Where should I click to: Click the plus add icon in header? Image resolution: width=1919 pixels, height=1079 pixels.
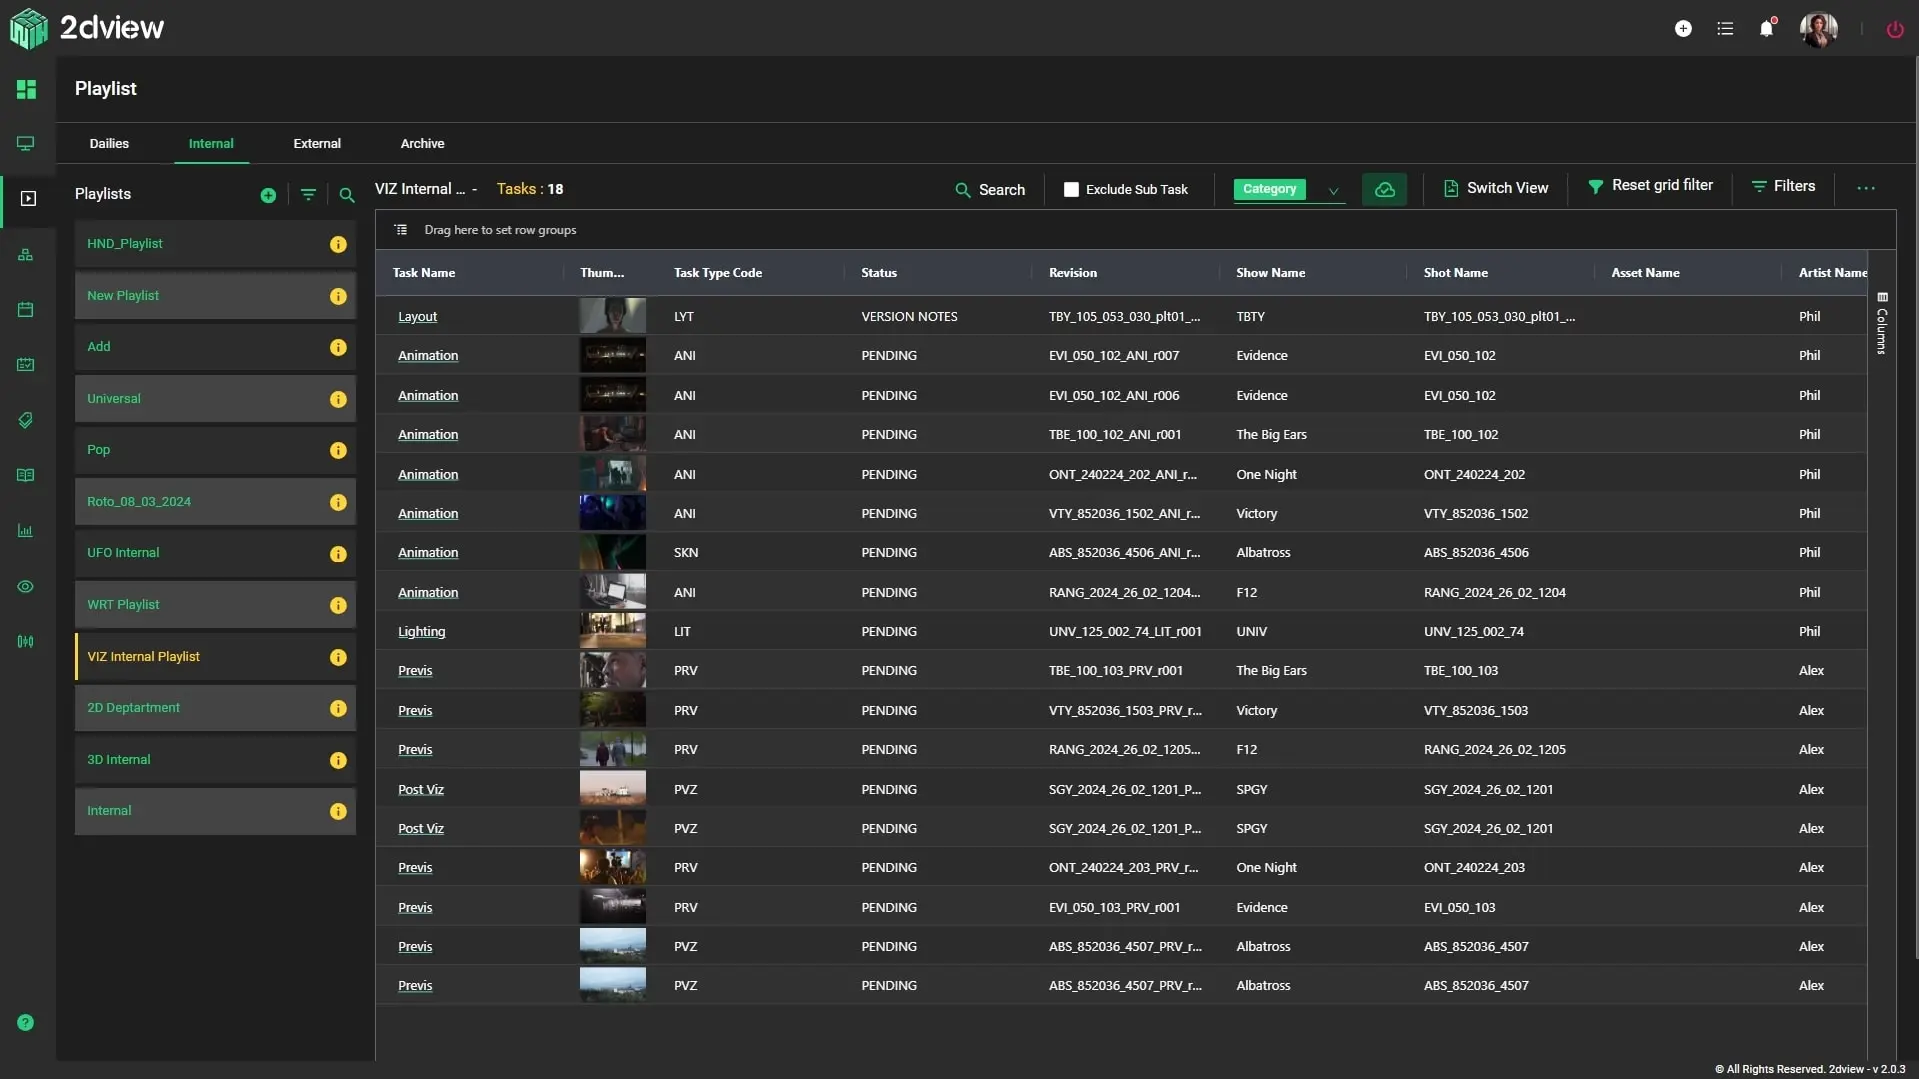[1683, 29]
